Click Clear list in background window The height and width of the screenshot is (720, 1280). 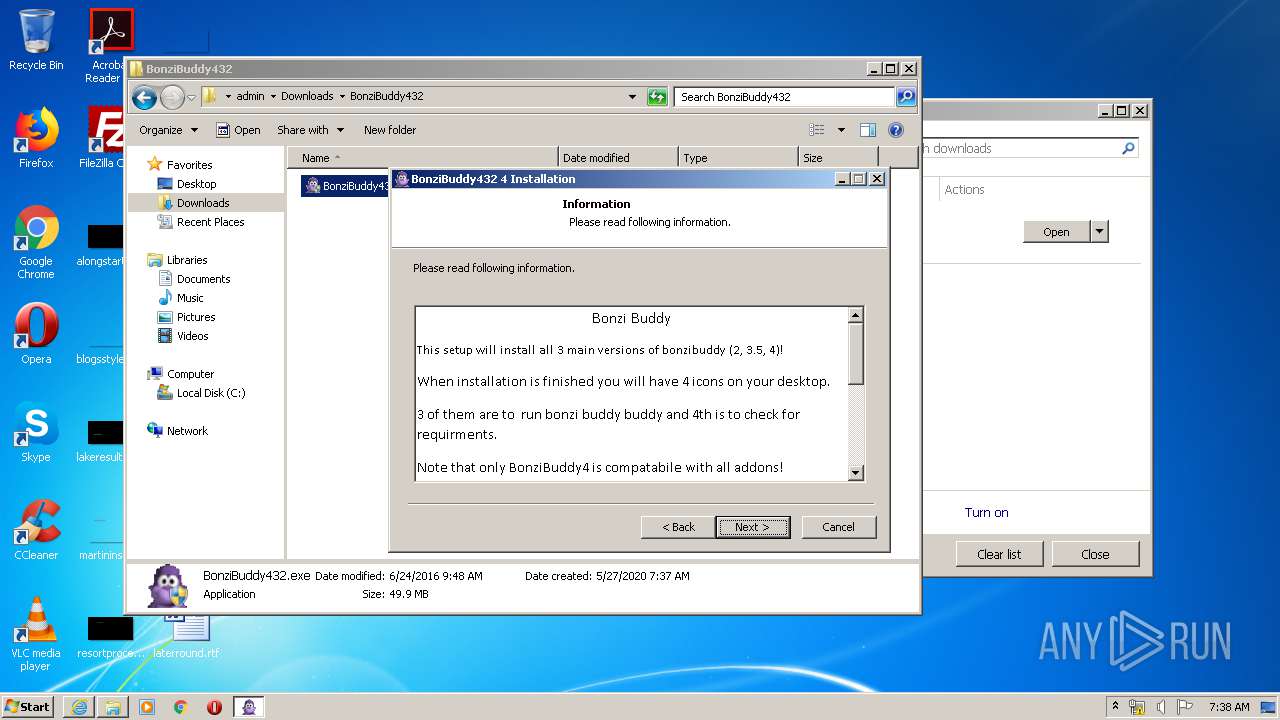999,554
